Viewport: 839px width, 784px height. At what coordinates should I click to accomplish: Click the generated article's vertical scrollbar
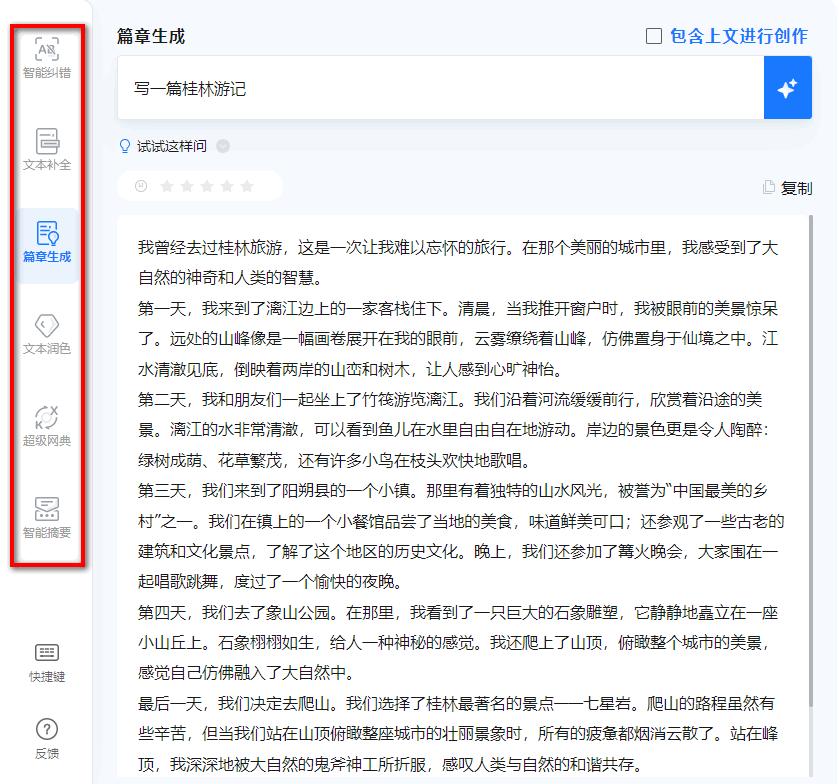click(x=811, y=460)
